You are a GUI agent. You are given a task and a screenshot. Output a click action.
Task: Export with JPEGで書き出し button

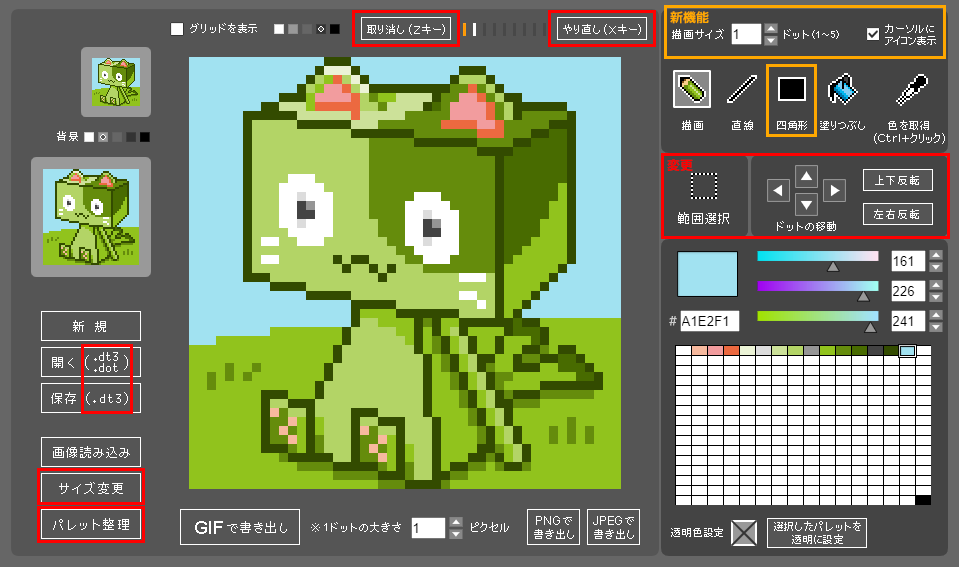click(x=613, y=527)
